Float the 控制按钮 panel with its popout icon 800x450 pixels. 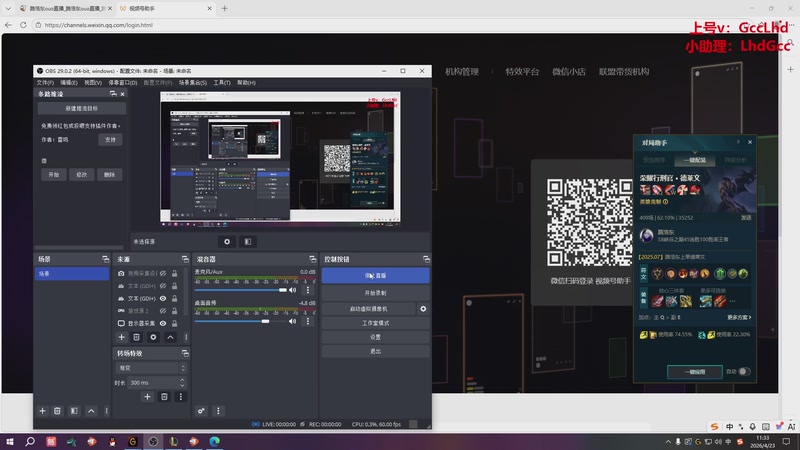coord(426,259)
